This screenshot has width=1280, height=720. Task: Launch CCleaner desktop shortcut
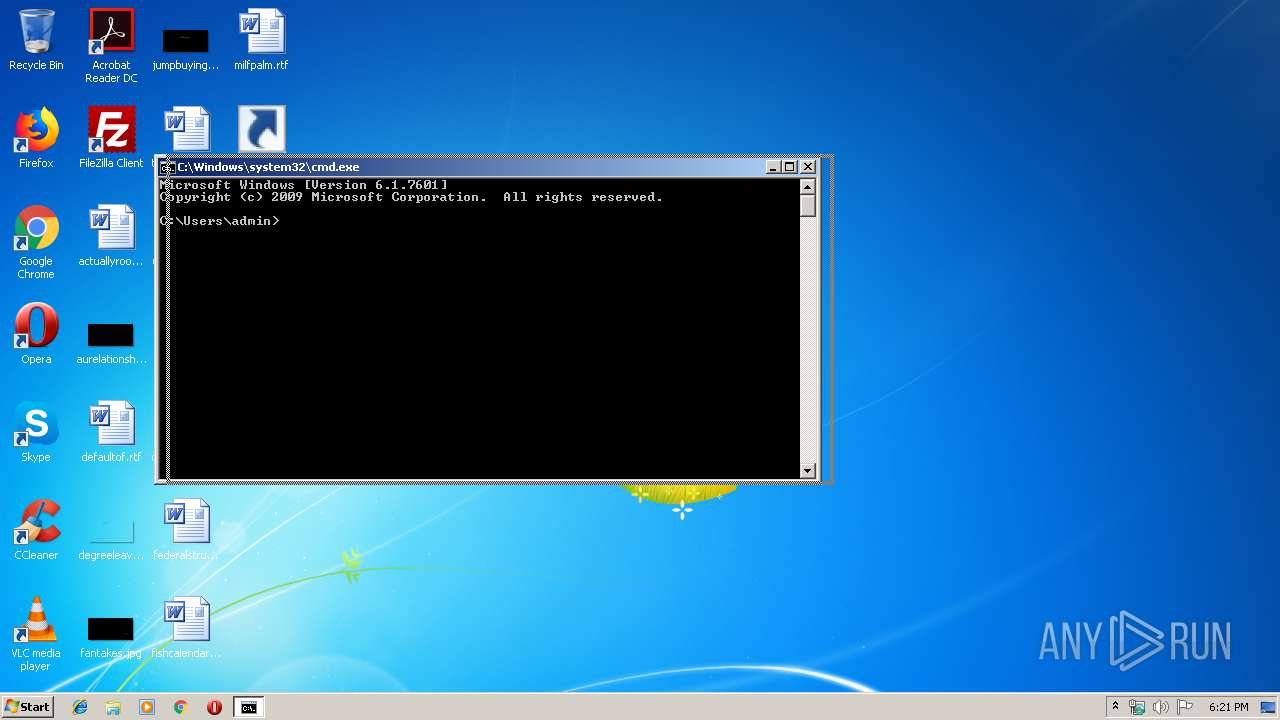(36, 530)
